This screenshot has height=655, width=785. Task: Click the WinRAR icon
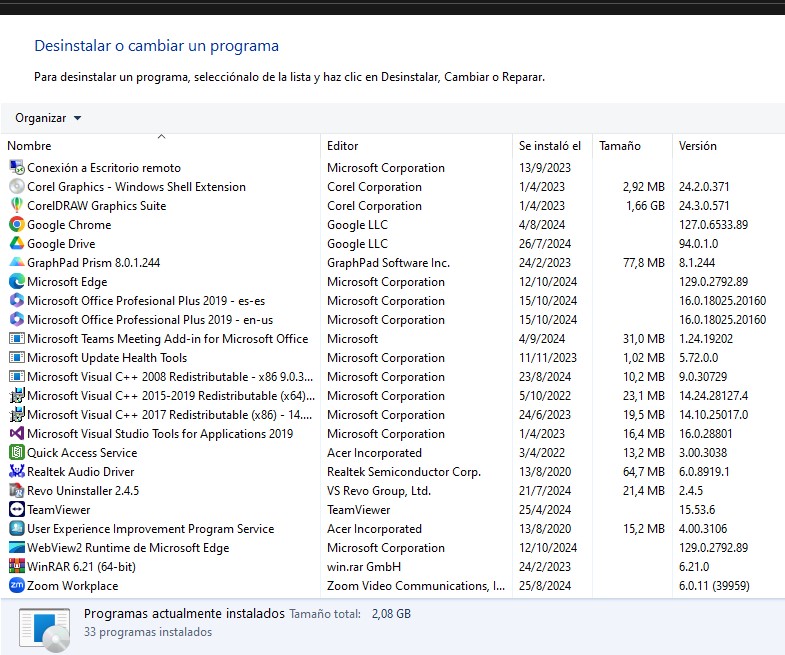click(17, 567)
